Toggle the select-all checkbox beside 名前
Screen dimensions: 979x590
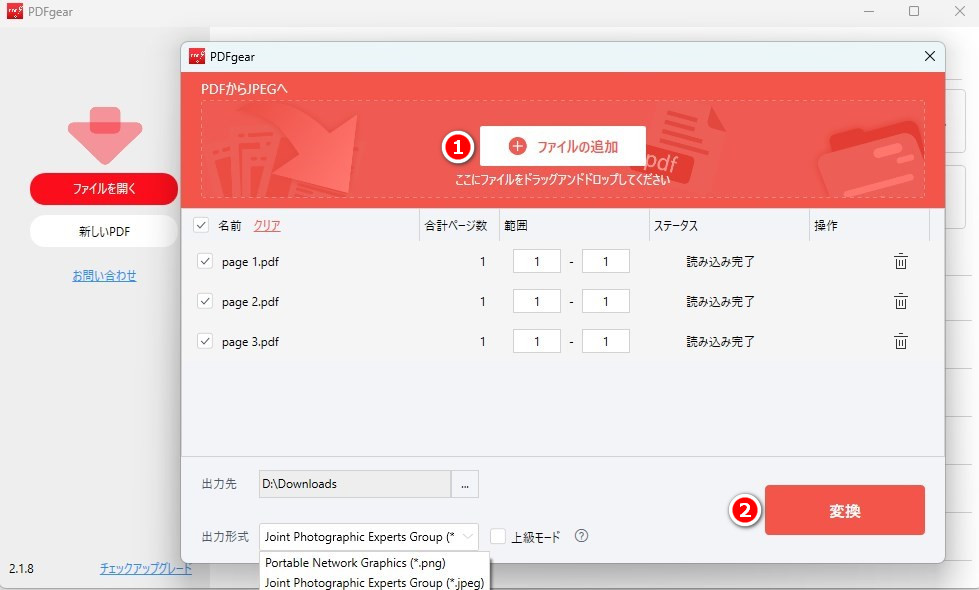pos(200,225)
